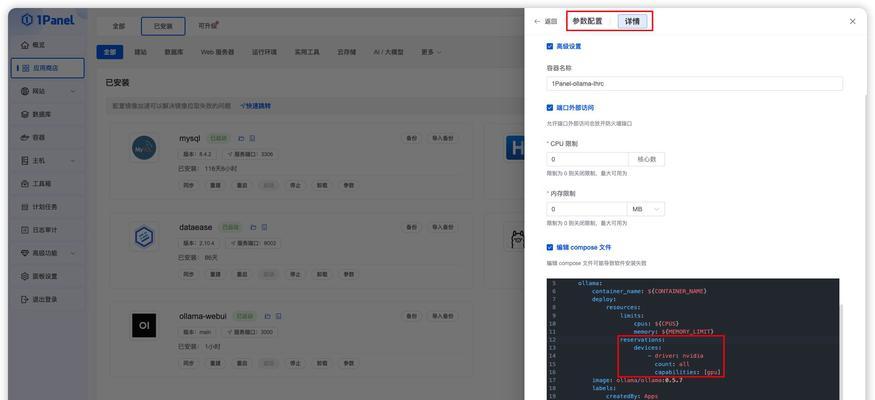Switch to the 详情 details tab in drawer
Viewport: 875px width, 400px height.
coord(632,21)
